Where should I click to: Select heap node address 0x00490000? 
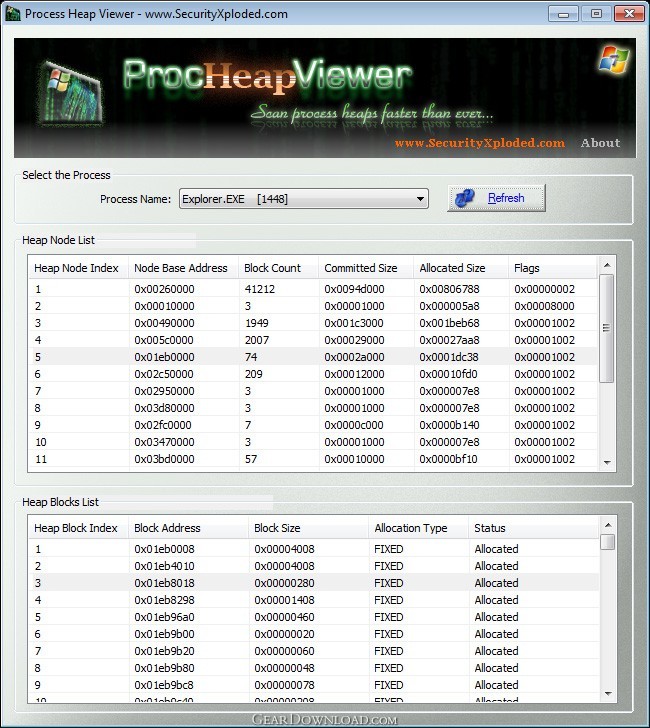point(164,323)
